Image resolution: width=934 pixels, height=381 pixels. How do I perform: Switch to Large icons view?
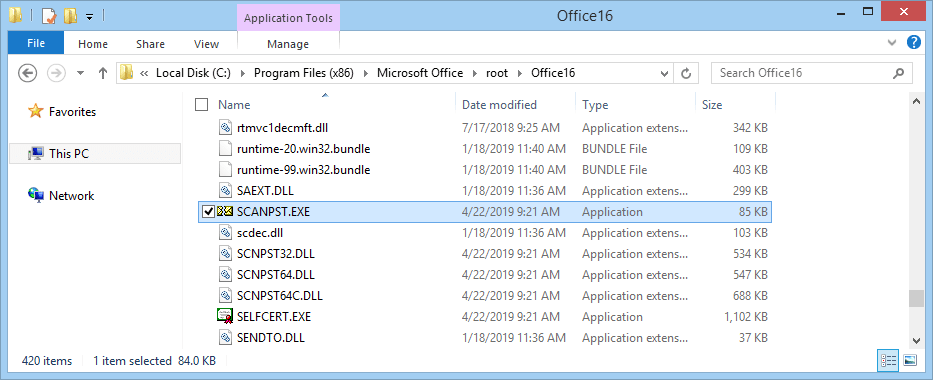point(910,360)
